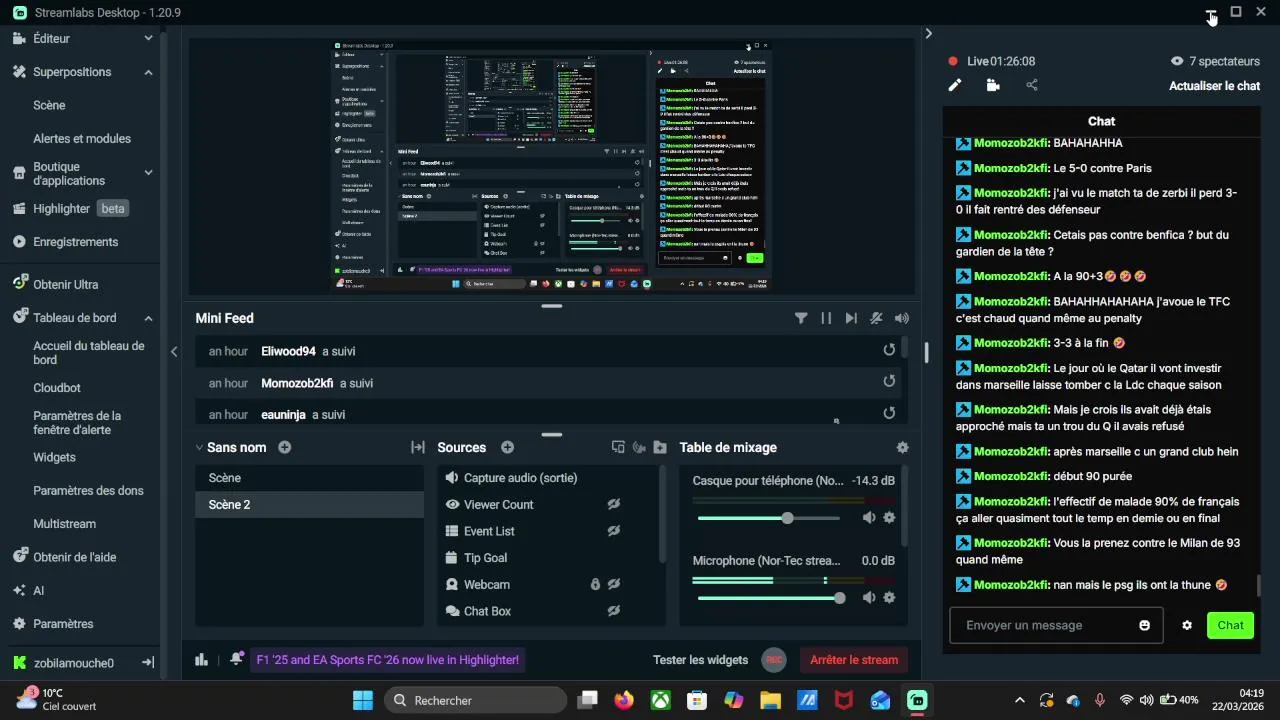Click the share icon in the live panel
Image resolution: width=1280 pixels, height=720 pixels.
(x=1032, y=86)
